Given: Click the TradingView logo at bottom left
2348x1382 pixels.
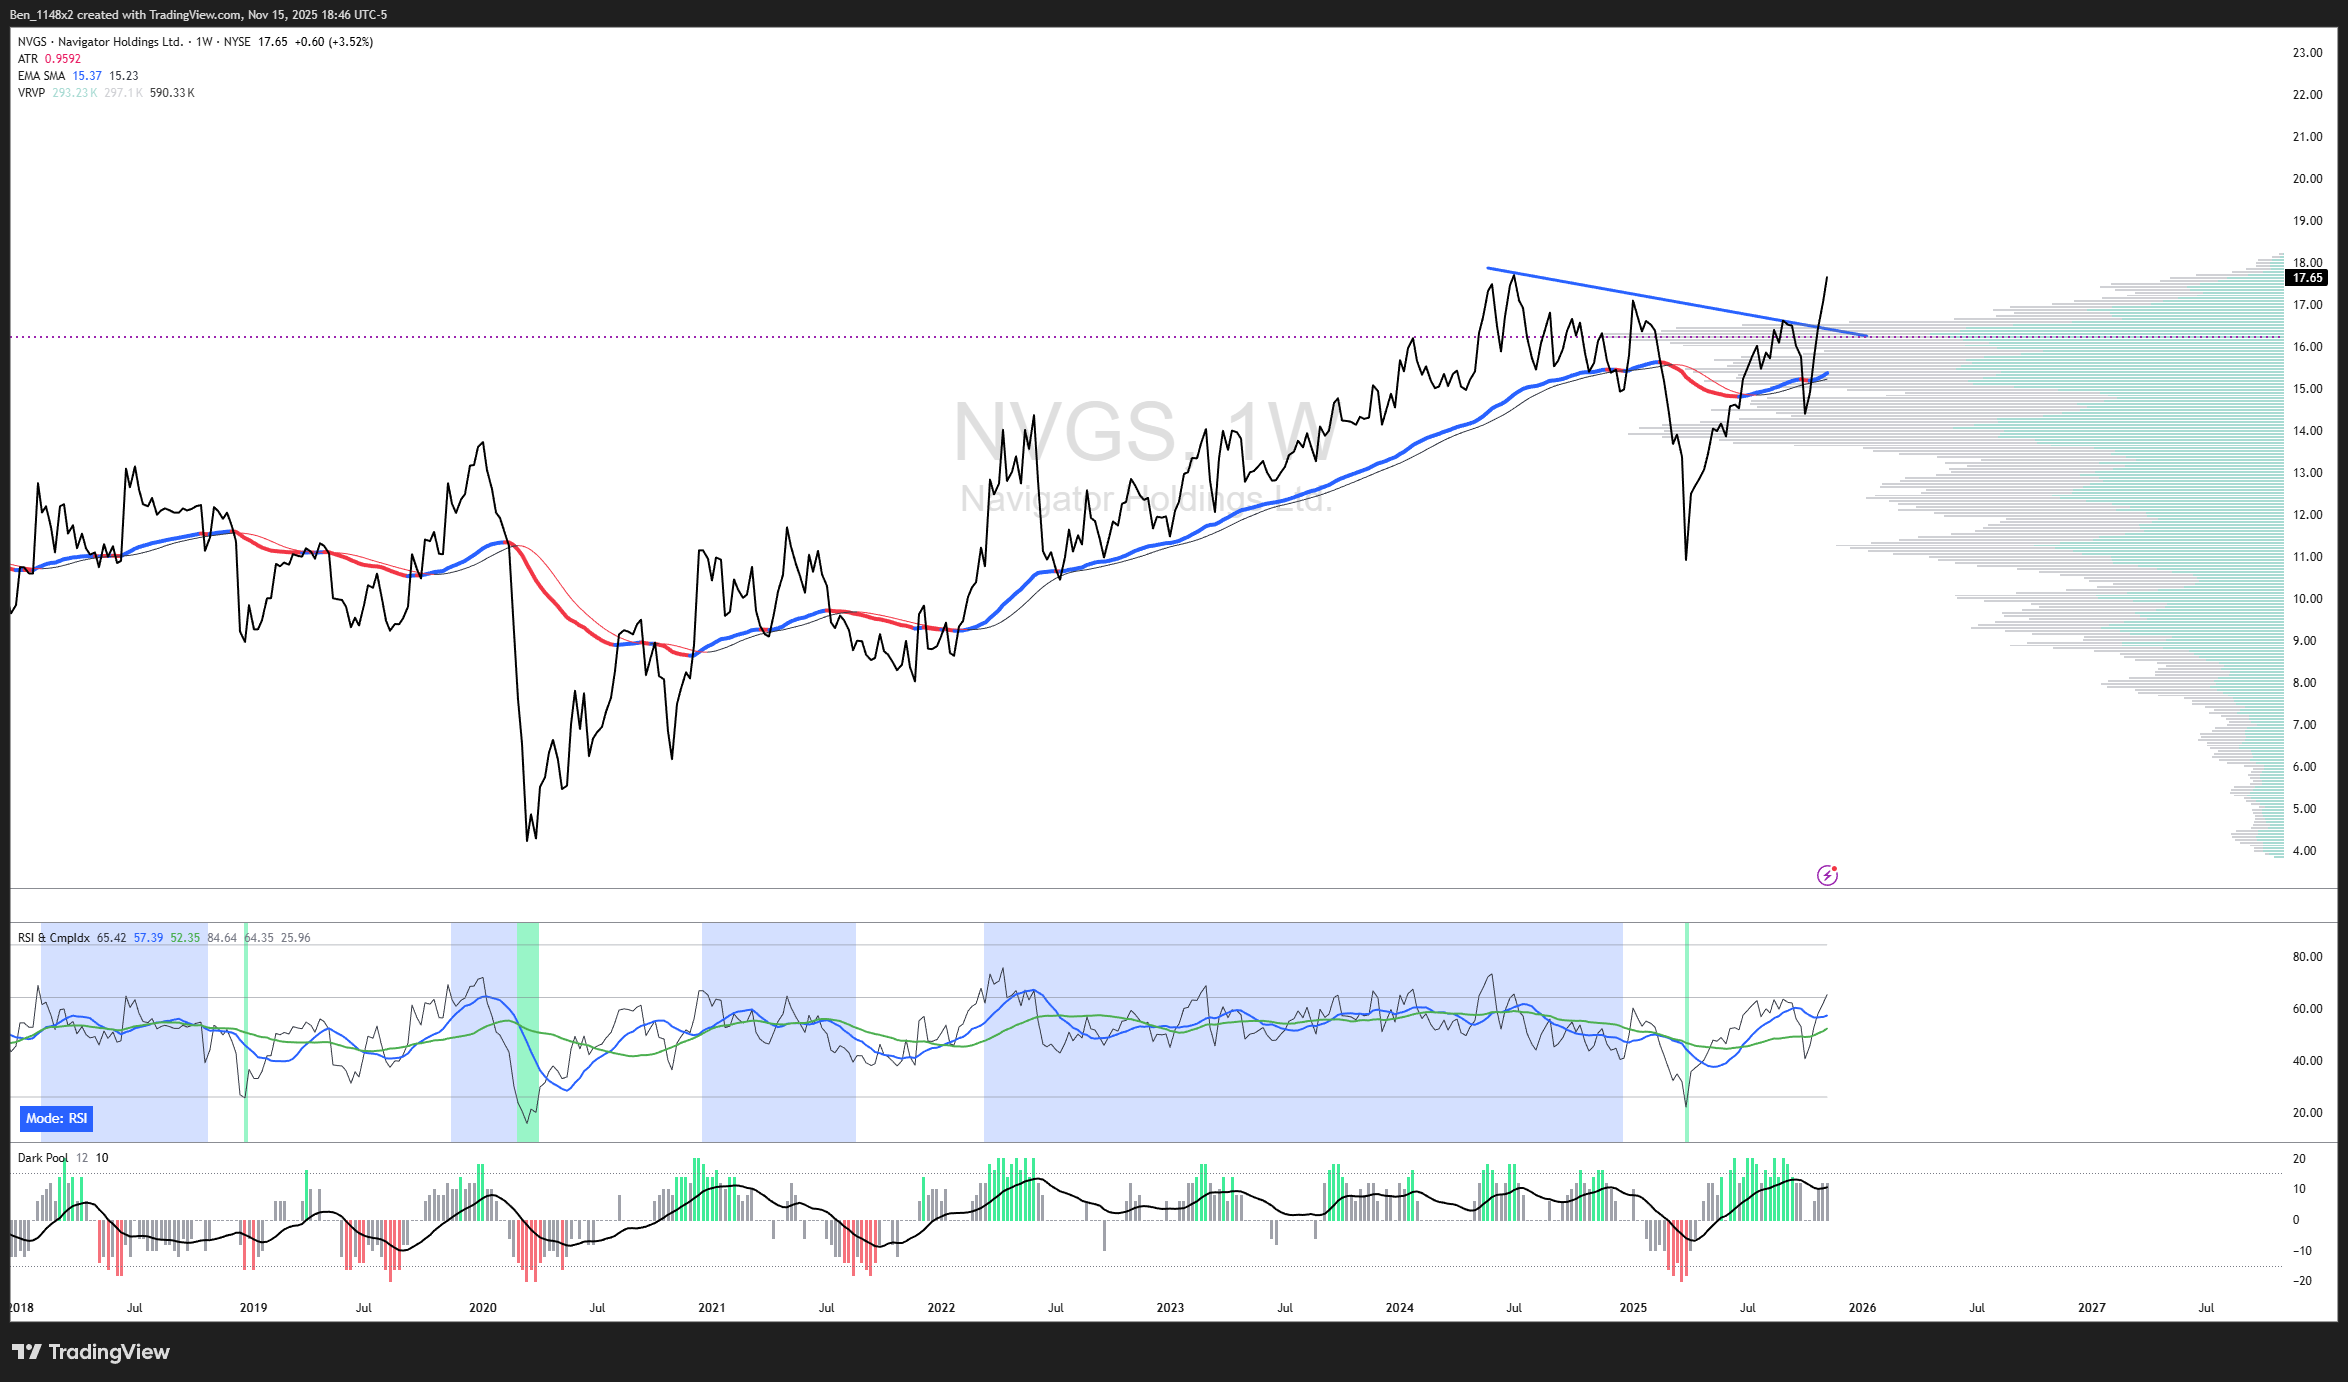Looking at the screenshot, I should [91, 1352].
